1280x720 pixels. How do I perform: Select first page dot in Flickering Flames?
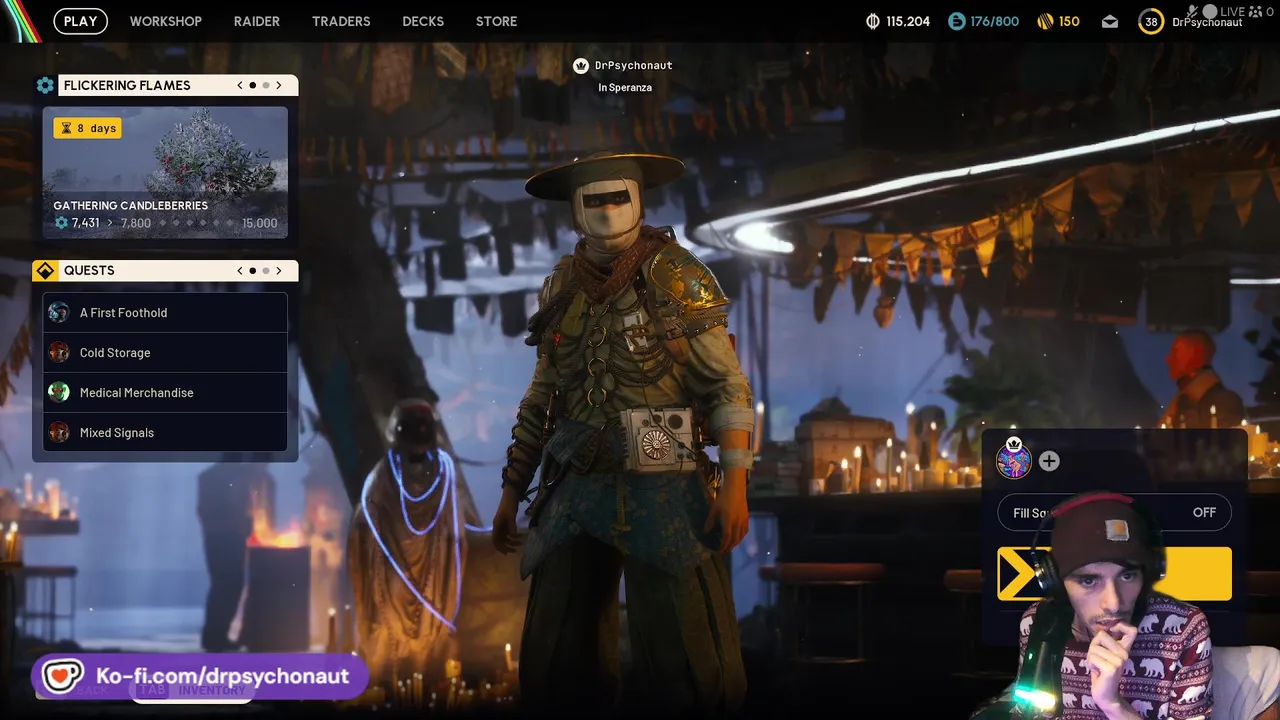(x=253, y=85)
